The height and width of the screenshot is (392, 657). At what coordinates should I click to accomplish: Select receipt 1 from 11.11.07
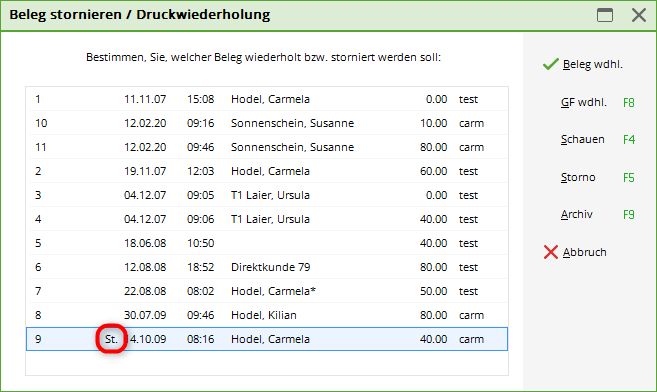267,99
